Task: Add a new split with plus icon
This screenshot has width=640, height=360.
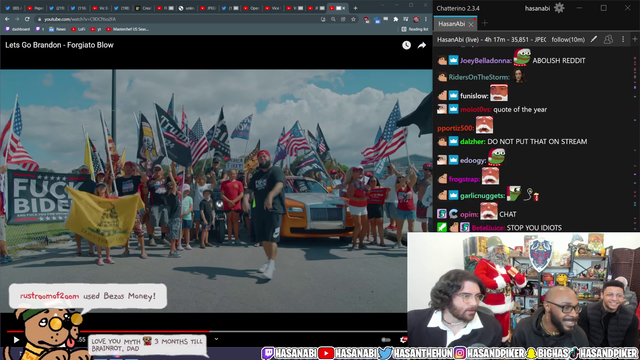Action: point(635,39)
